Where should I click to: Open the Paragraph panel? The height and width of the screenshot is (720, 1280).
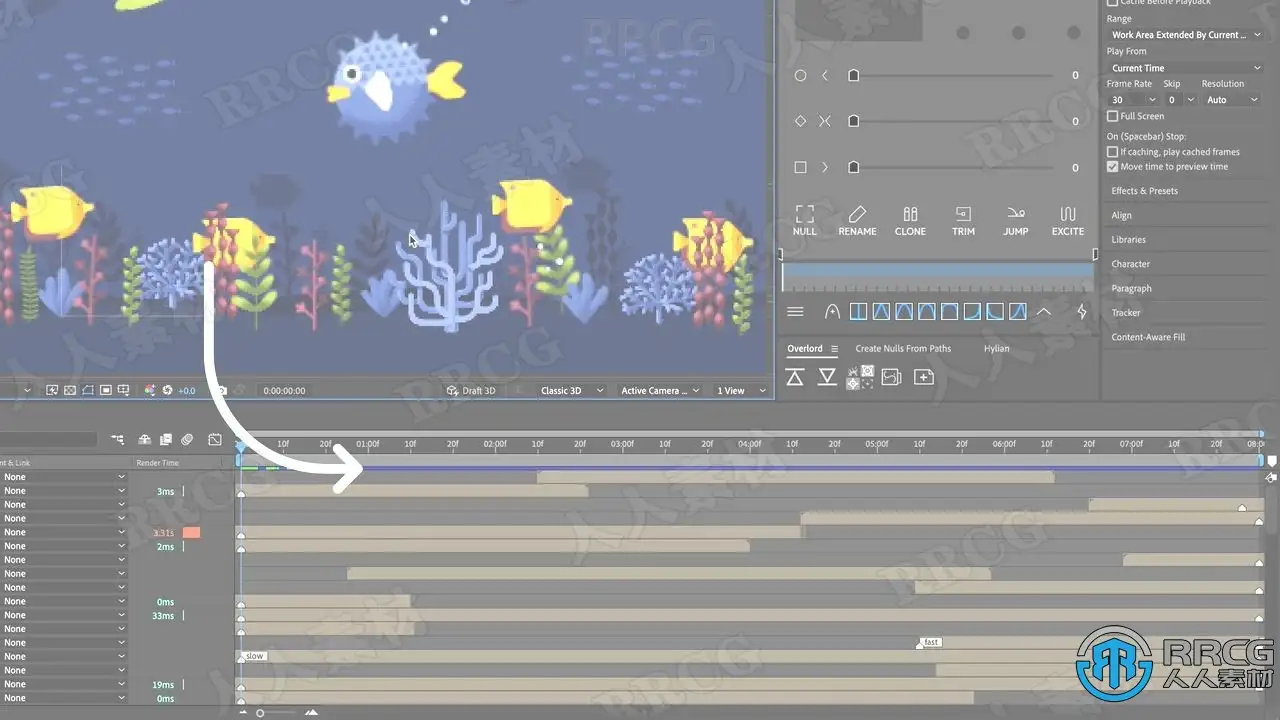(x=1131, y=288)
